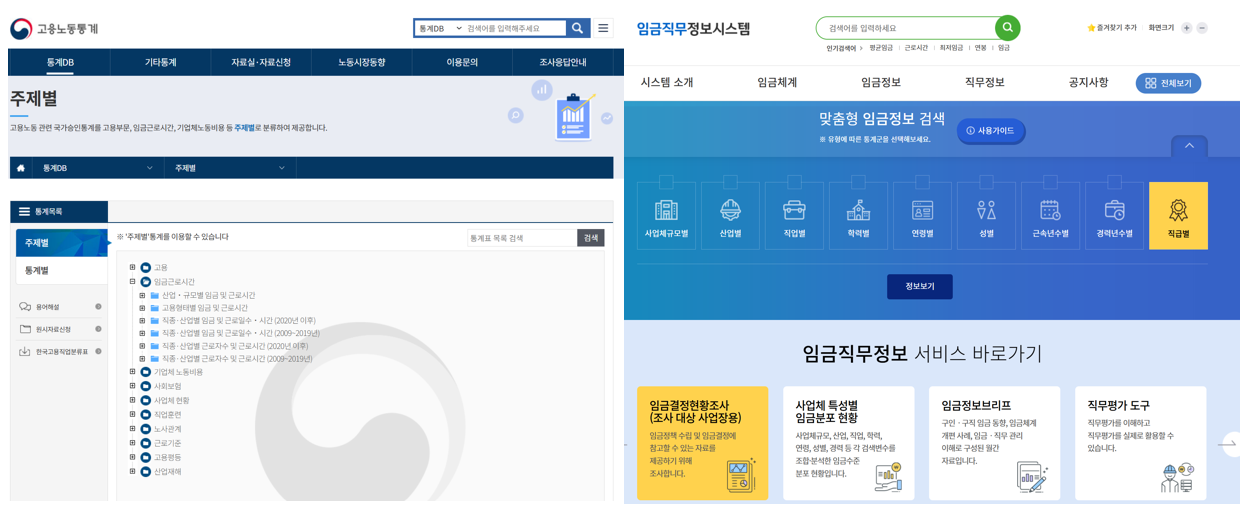The height and width of the screenshot is (508, 1249).
Task: Open the 임금체계 menu in 임금직무정보시스템
Action: point(777,82)
